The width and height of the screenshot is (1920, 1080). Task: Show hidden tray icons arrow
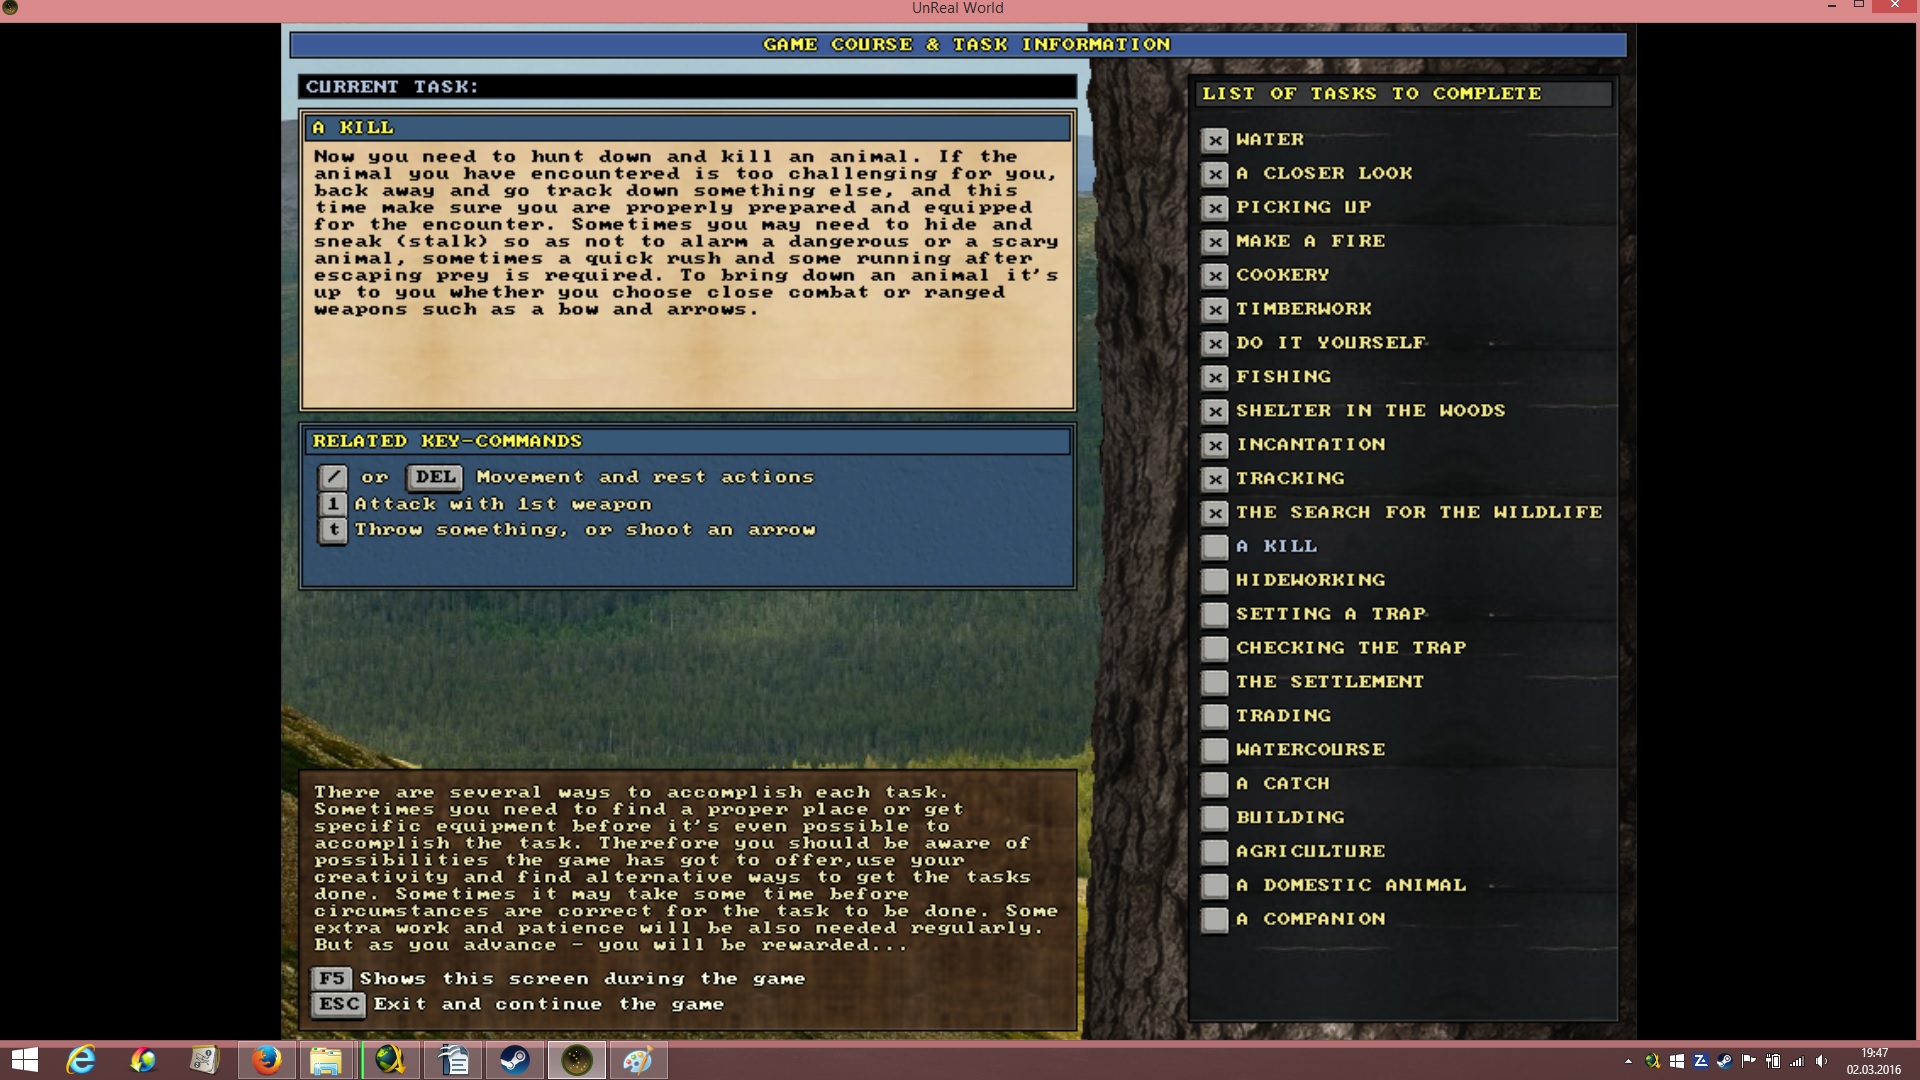[x=1628, y=1061]
